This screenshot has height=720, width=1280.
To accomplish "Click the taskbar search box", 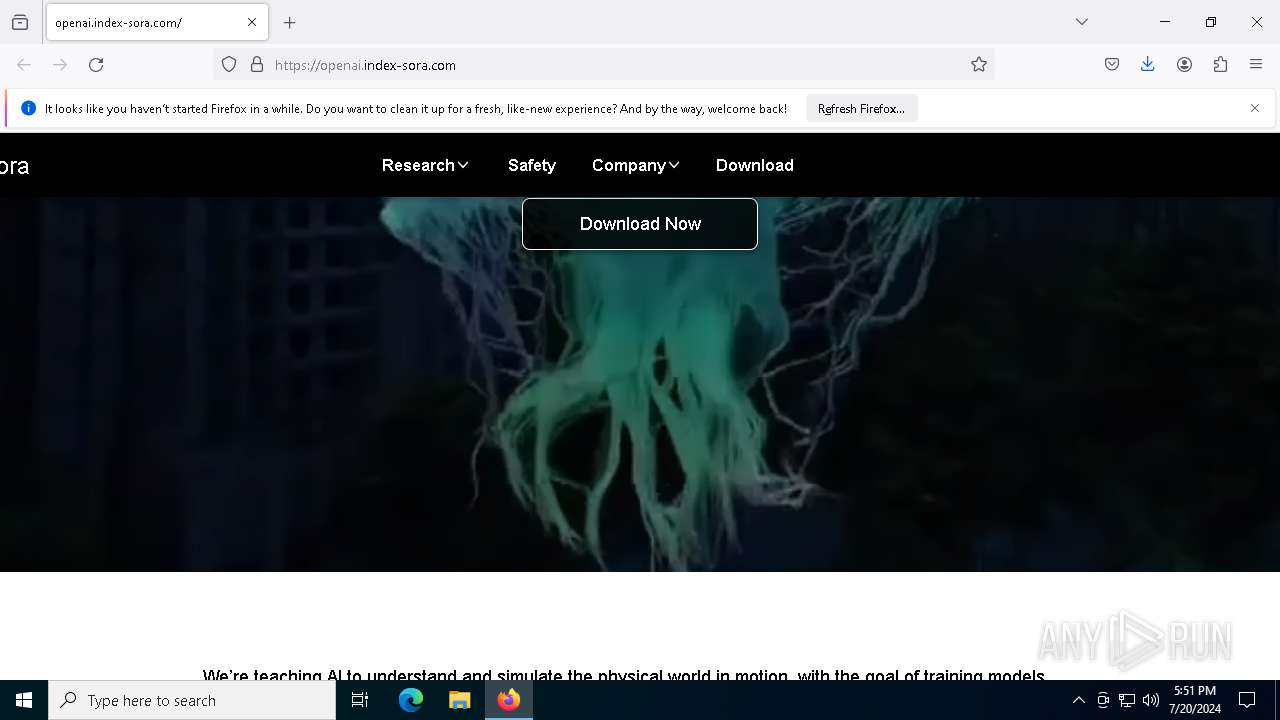I will click(192, 700).
